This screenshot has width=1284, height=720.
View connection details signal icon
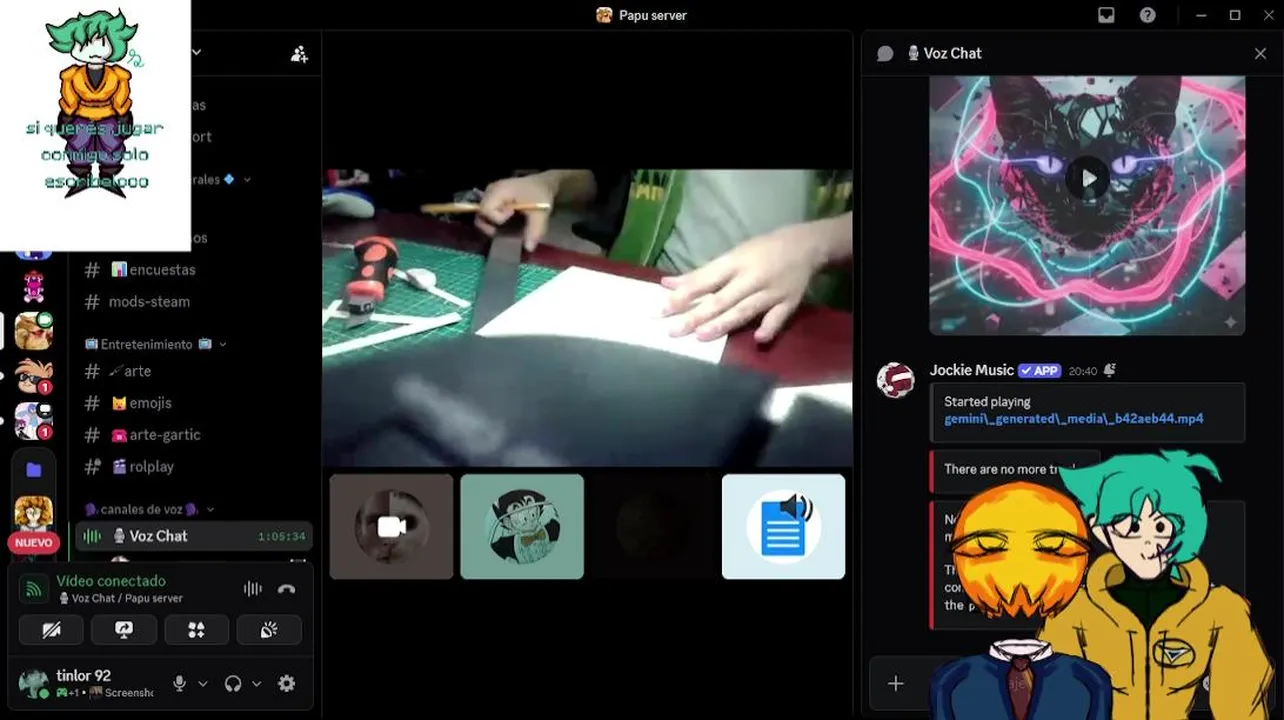pos(34,589)
